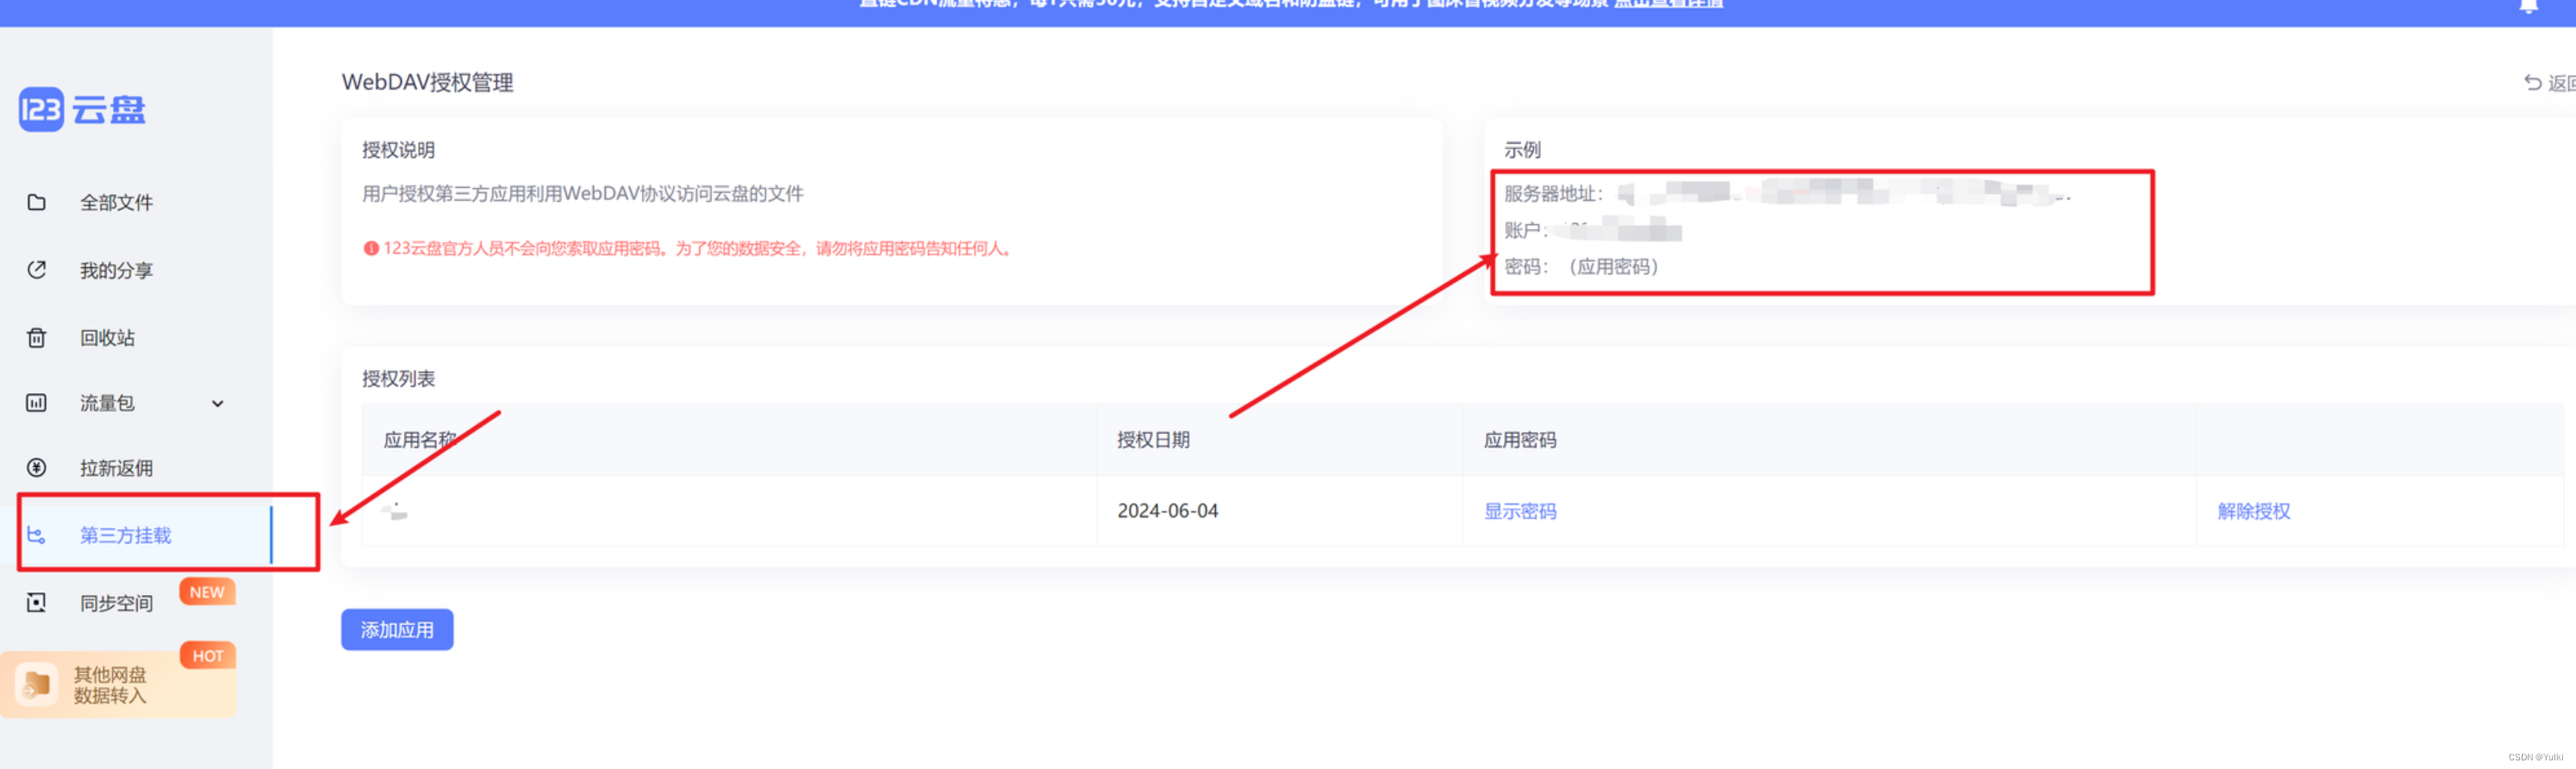Click the yen coin icon beside 拉新返佣

[36, 467]
